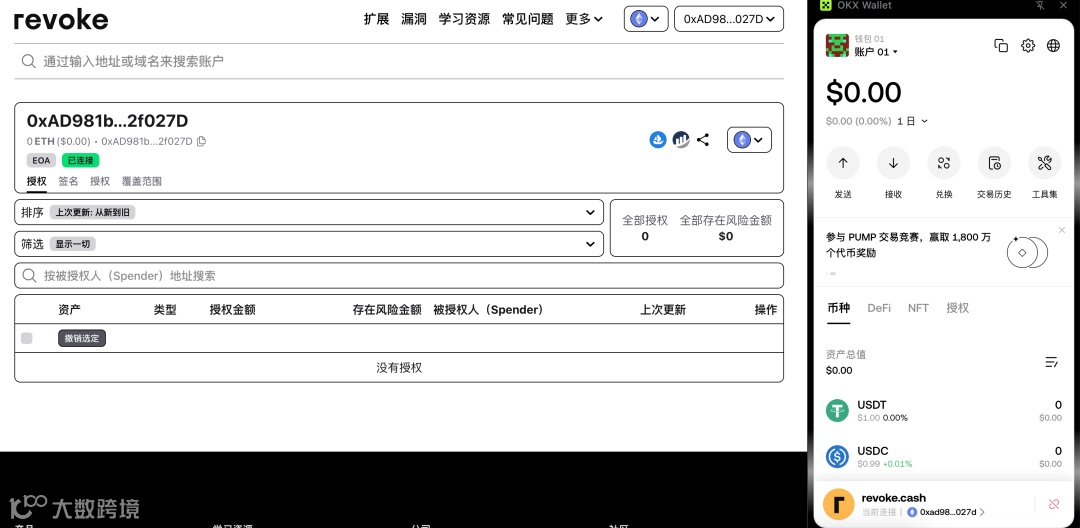Dismiss the PUMP promotion banner
This screenshot has width=1080, height=528.
[x=1061, y=230]
